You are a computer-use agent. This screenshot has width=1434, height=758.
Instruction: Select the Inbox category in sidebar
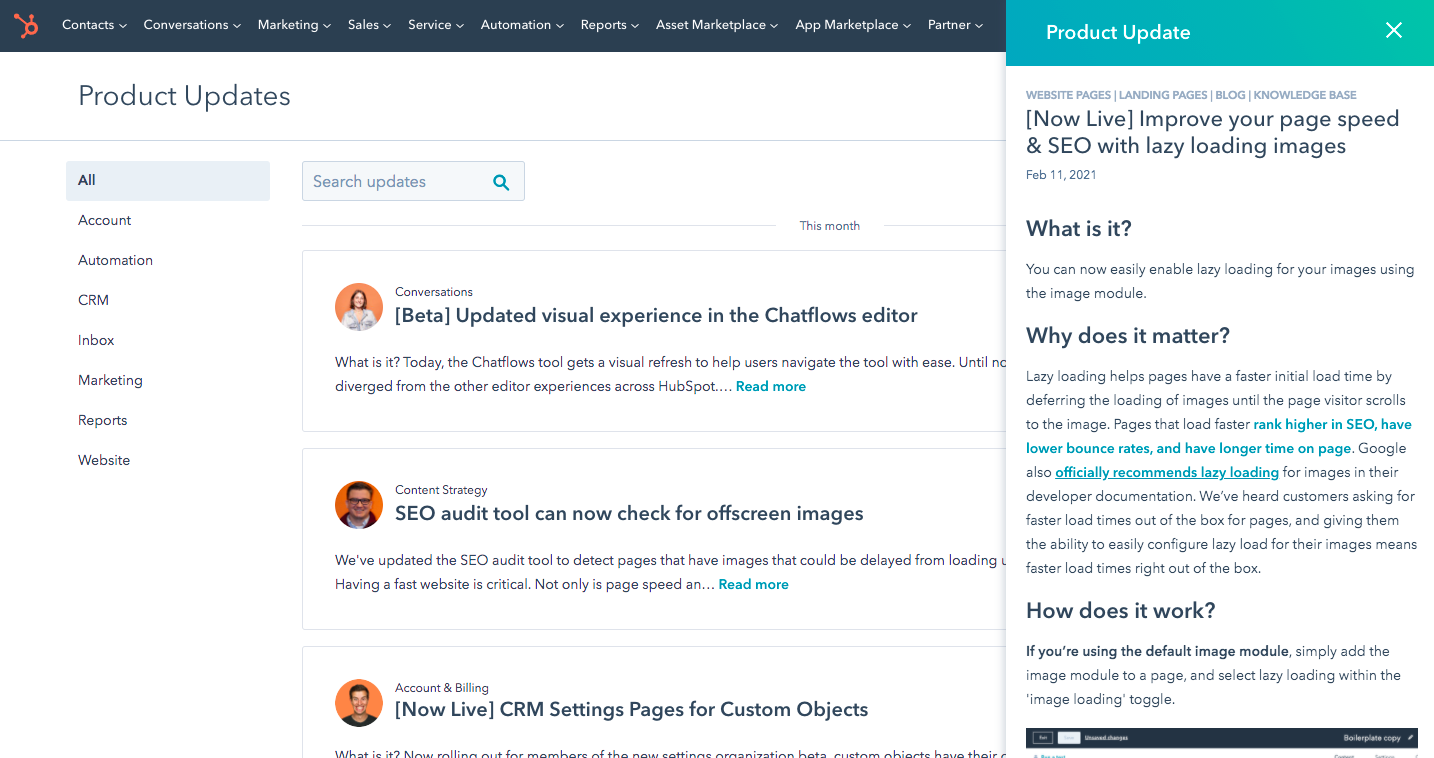(95, 340)
